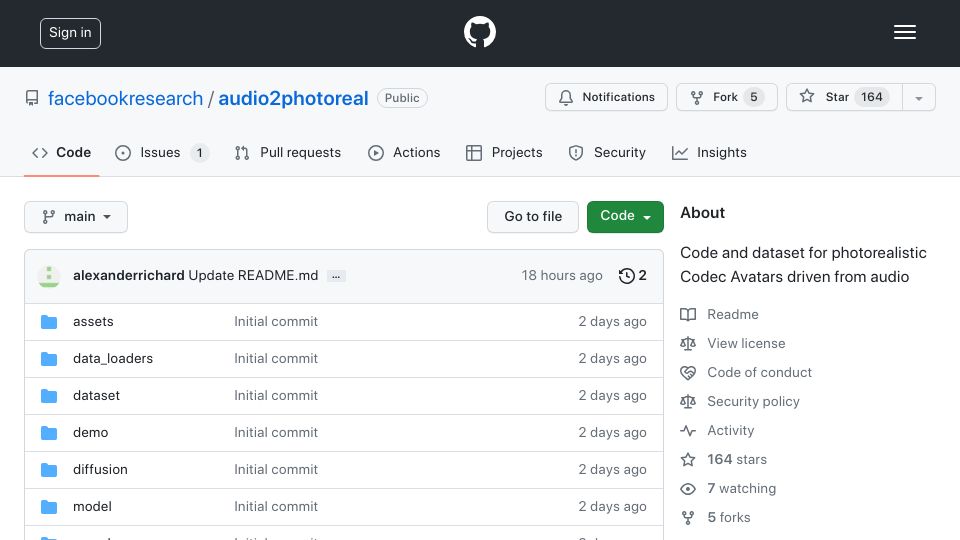Open the hamburger navigation menu
The width and height of the screenshot is (960, 540).
point(904,32)
